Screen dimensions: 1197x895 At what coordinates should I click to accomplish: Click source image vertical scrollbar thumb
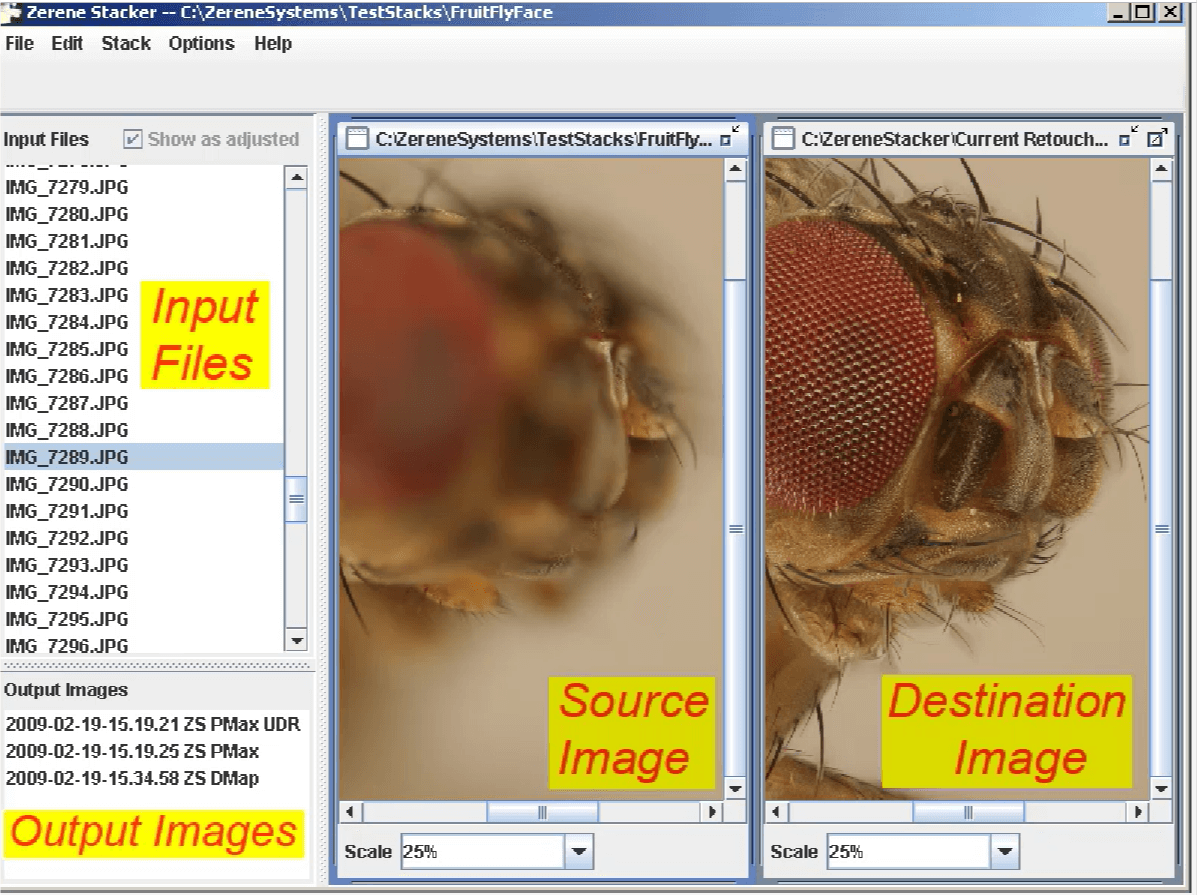click(735, 529)
